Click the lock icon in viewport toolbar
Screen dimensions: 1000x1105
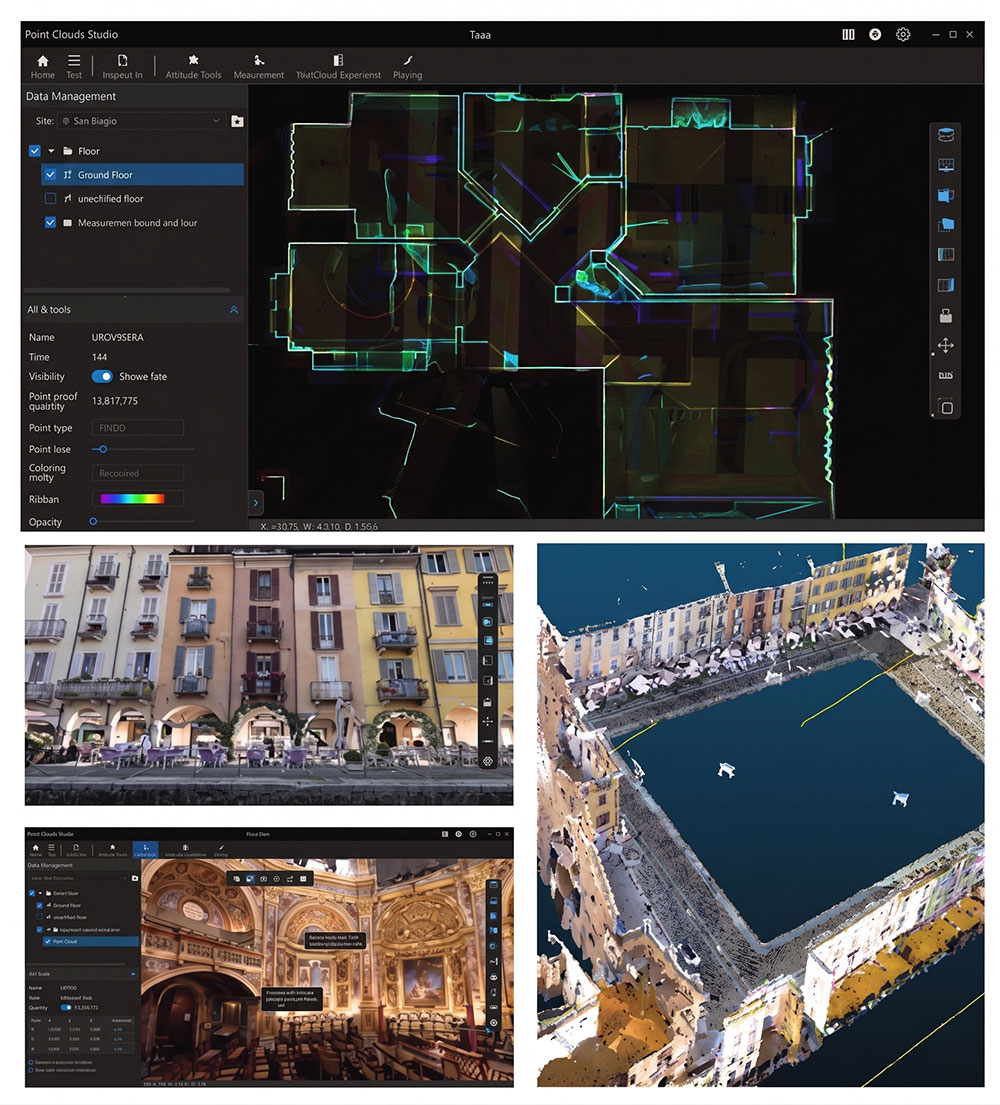pos(945,315)
